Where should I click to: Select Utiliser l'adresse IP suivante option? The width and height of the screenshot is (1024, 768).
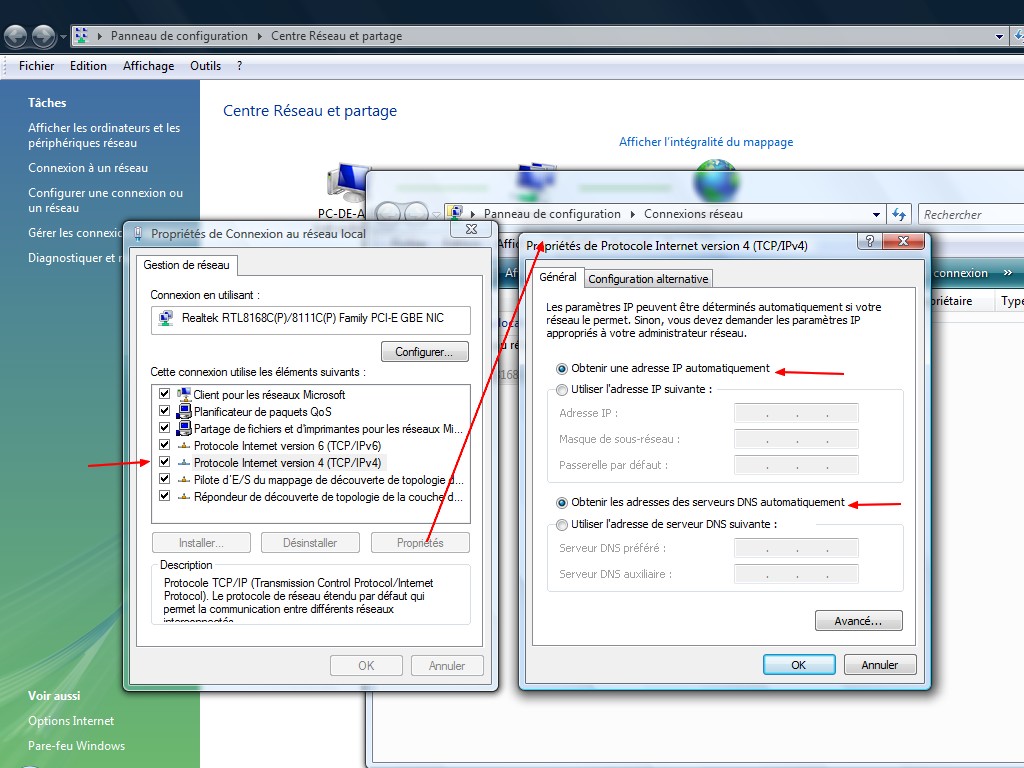(x=562, y=390)
